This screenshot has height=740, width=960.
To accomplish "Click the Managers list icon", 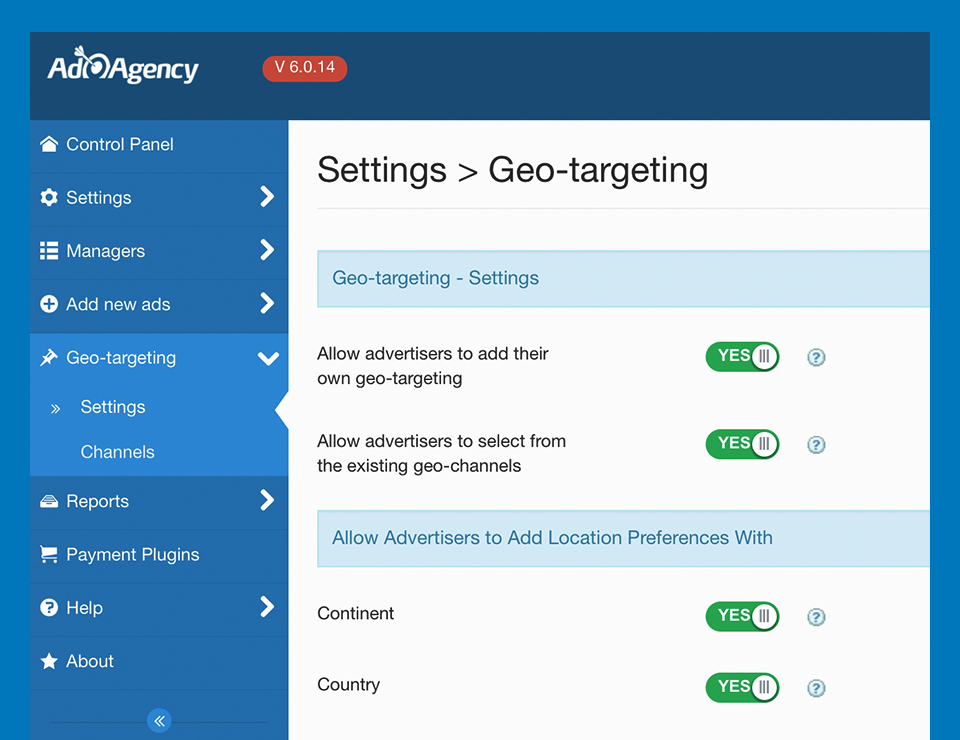I will pyautogui.click(x=49, y=251).
